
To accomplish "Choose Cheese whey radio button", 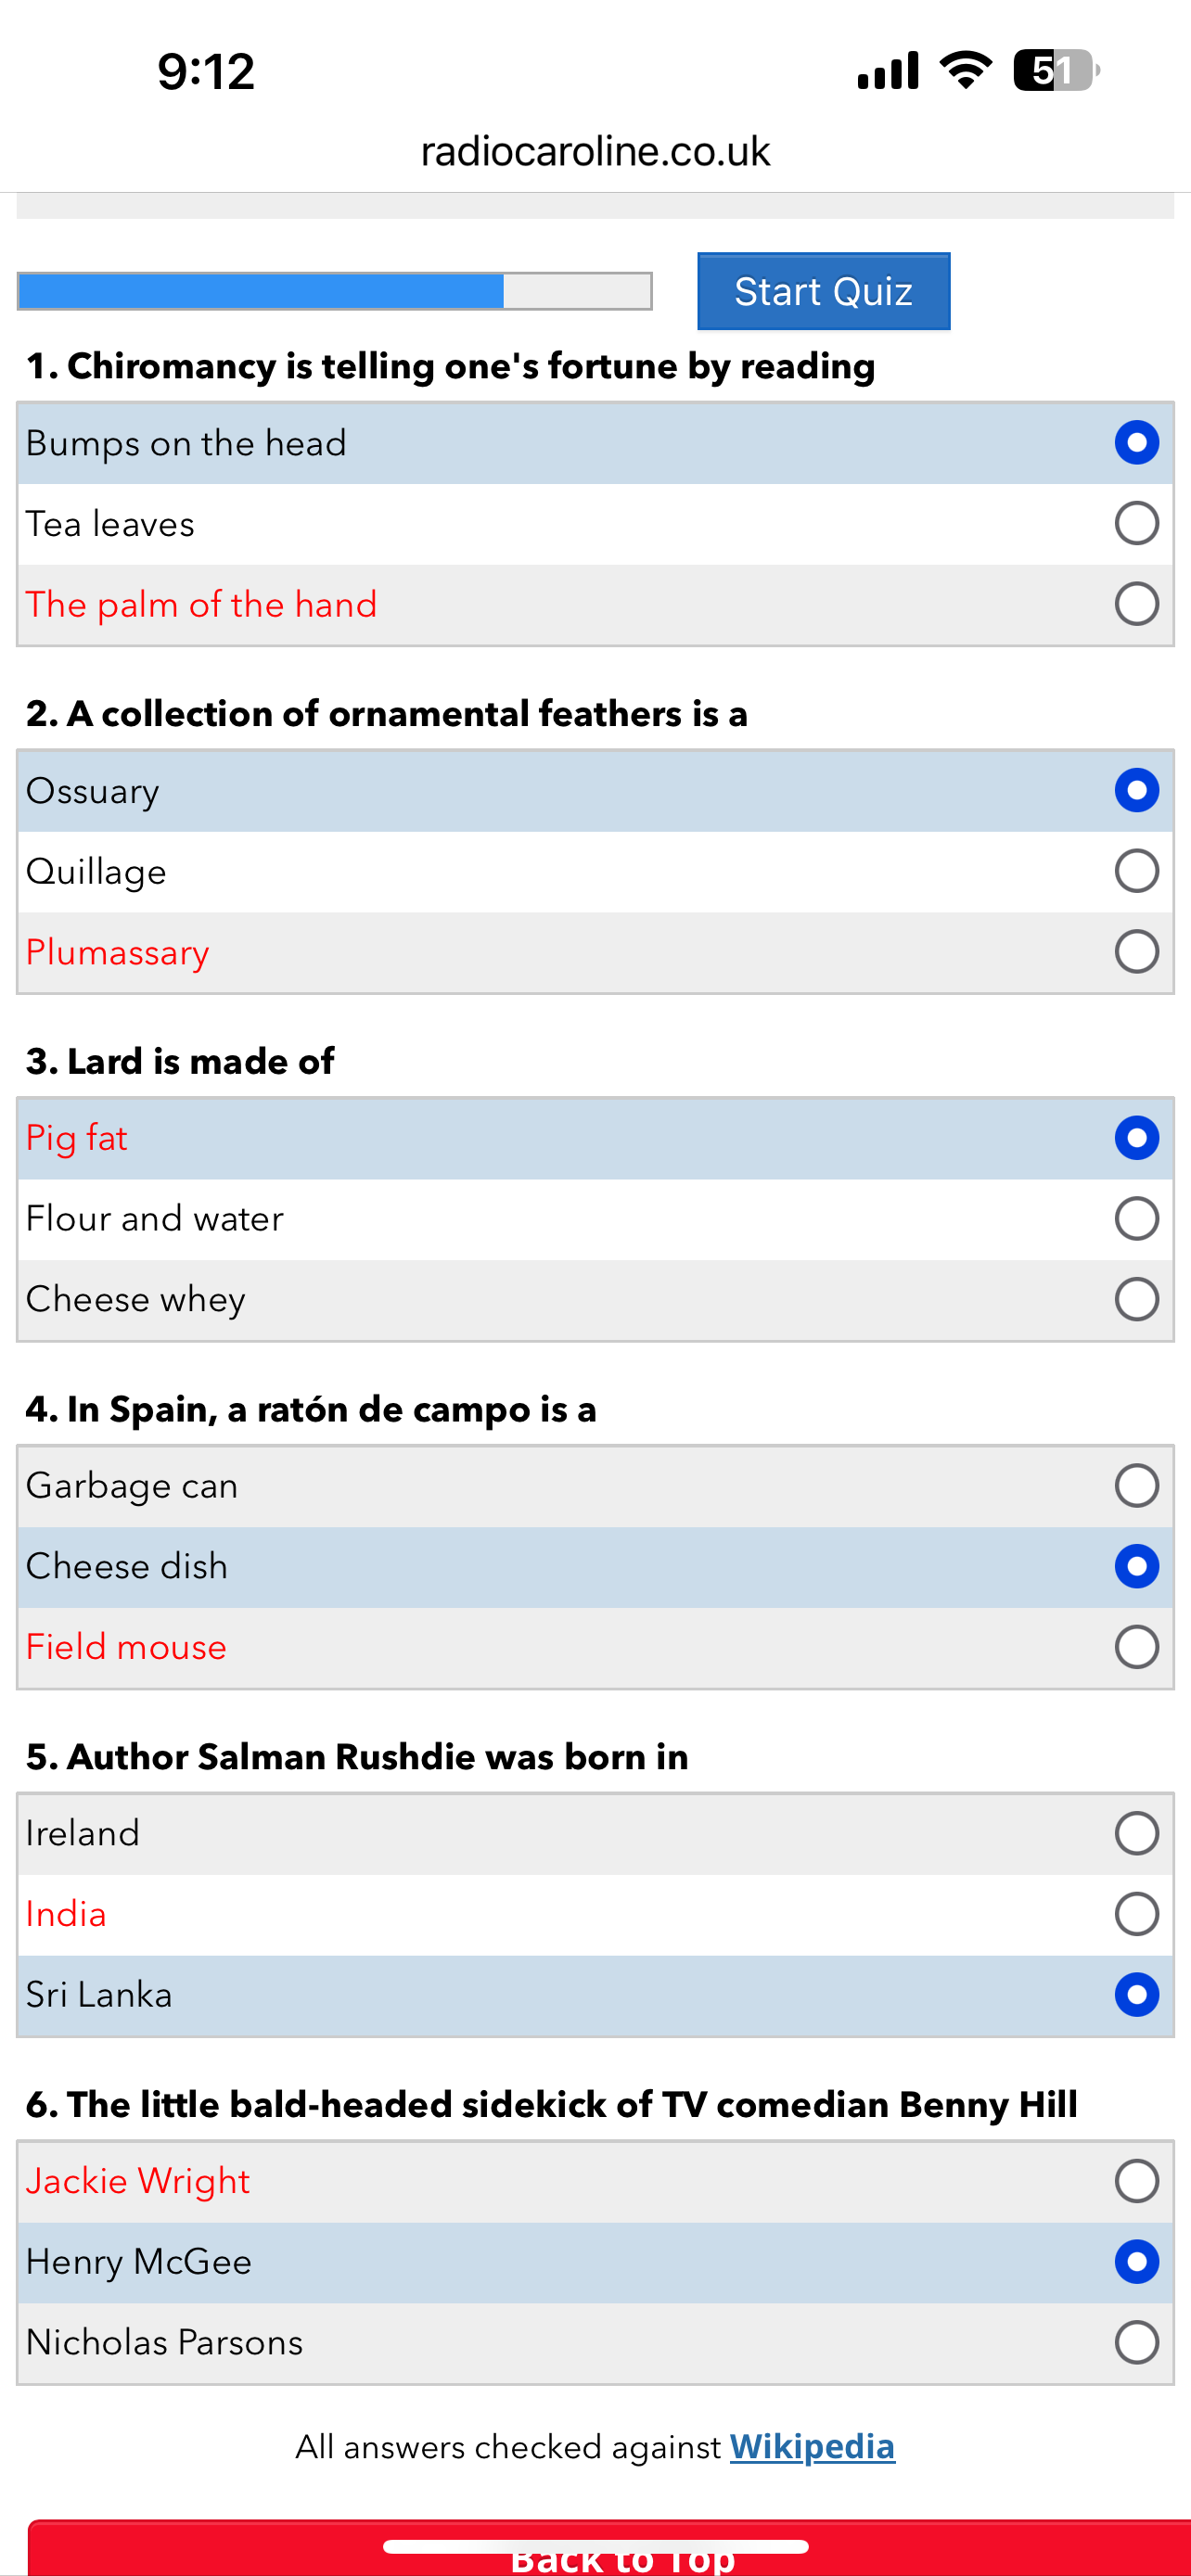I will pyautogui.click(x=1137, y=1299).
